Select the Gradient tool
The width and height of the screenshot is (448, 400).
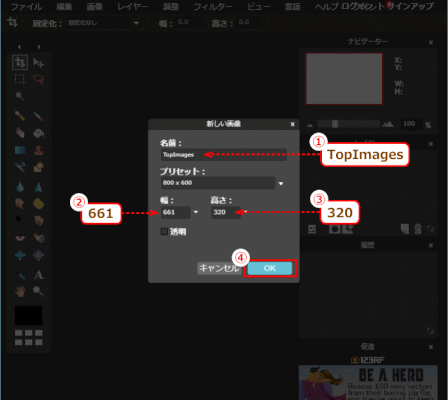click(20, 150)
